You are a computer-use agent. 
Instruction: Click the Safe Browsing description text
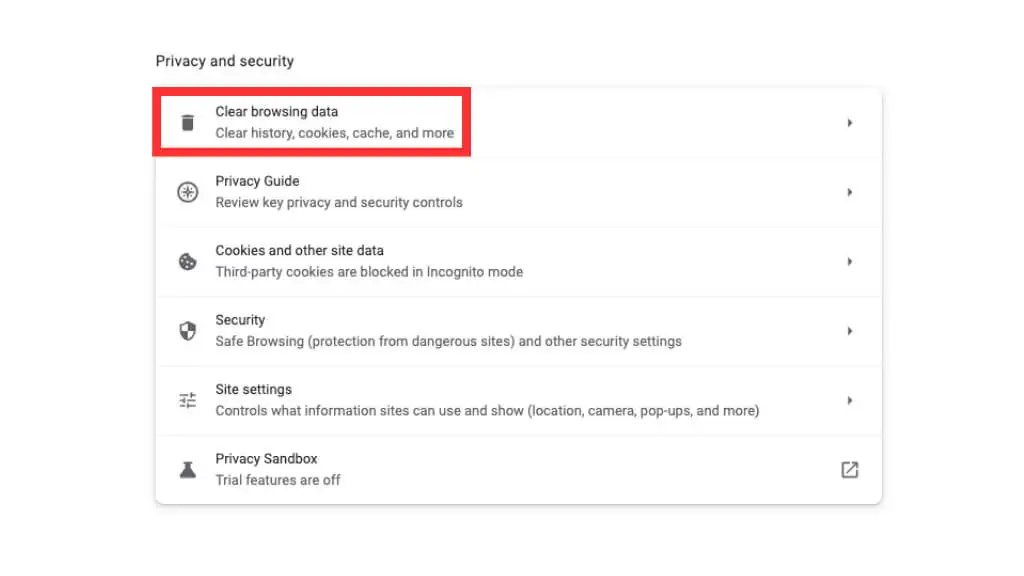click(448, 341)
